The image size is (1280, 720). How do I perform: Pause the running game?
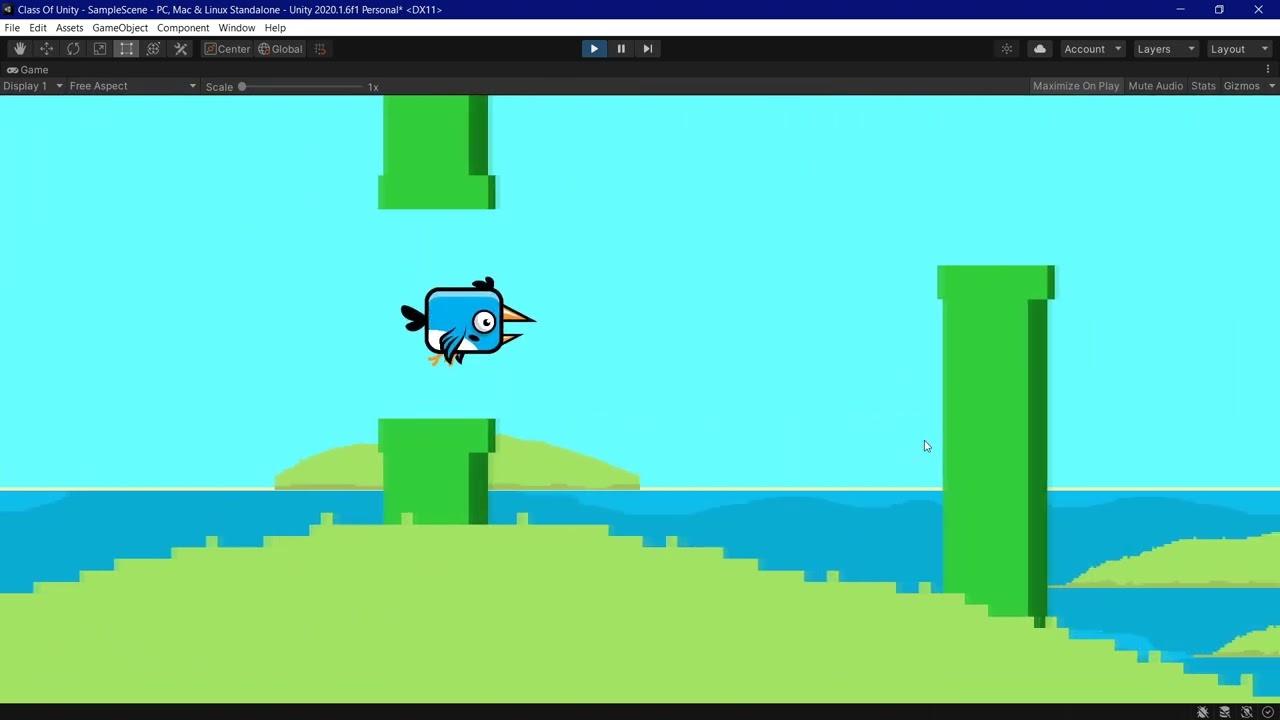[621, 49]
